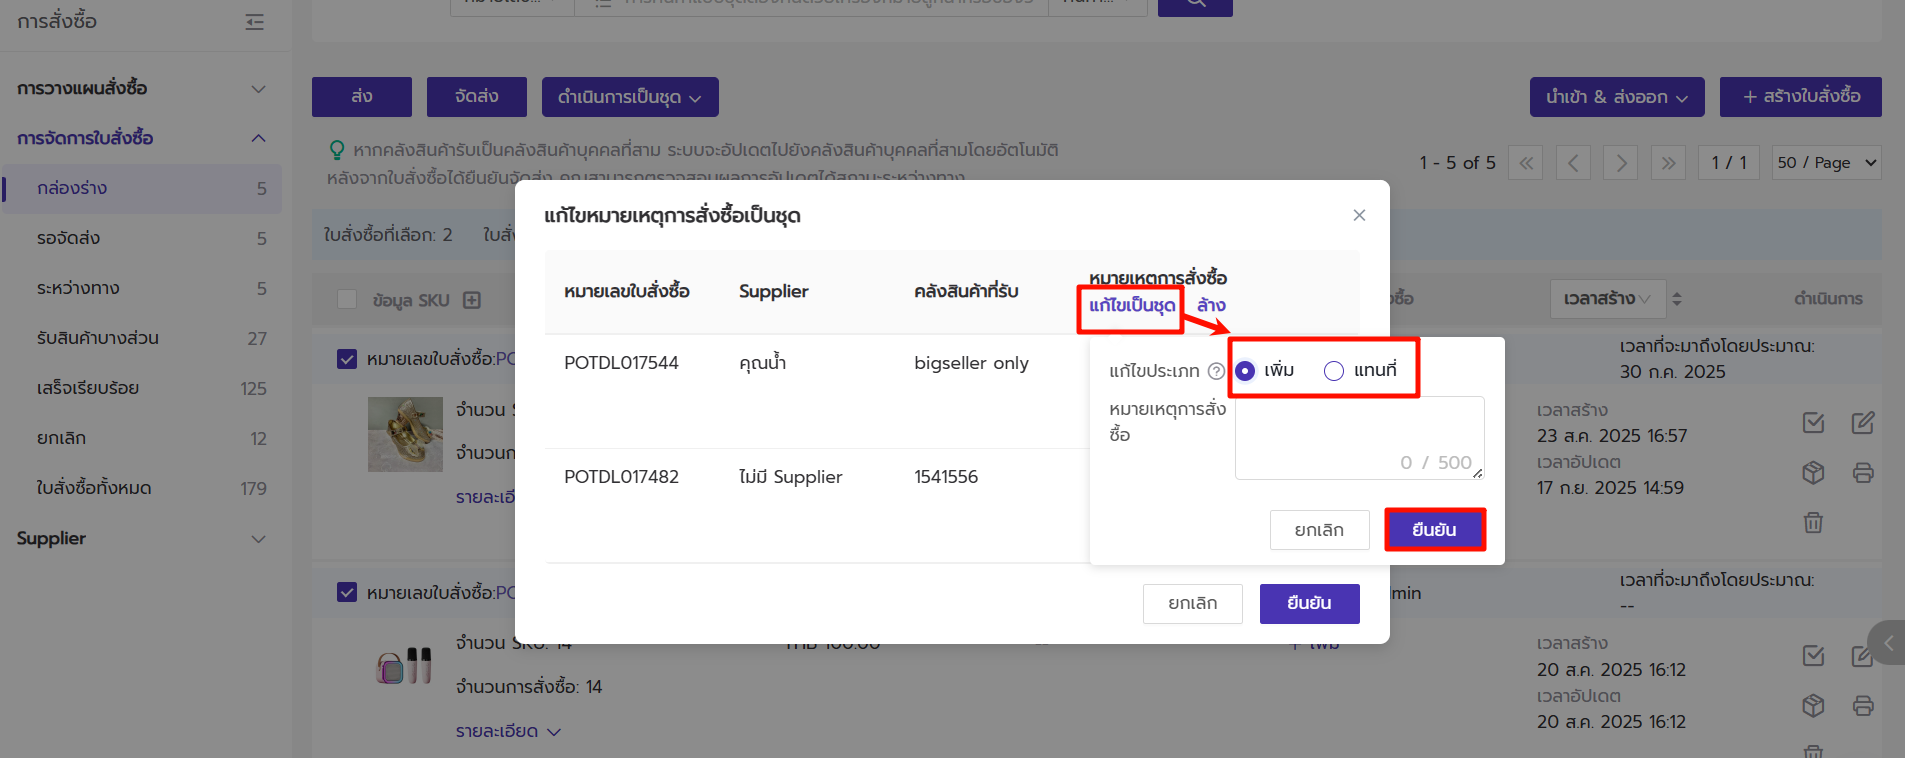Click the floating side-panel arrow at the right edge
This screenshot has height=758, width=1905.
click(x=1887, y=643)
